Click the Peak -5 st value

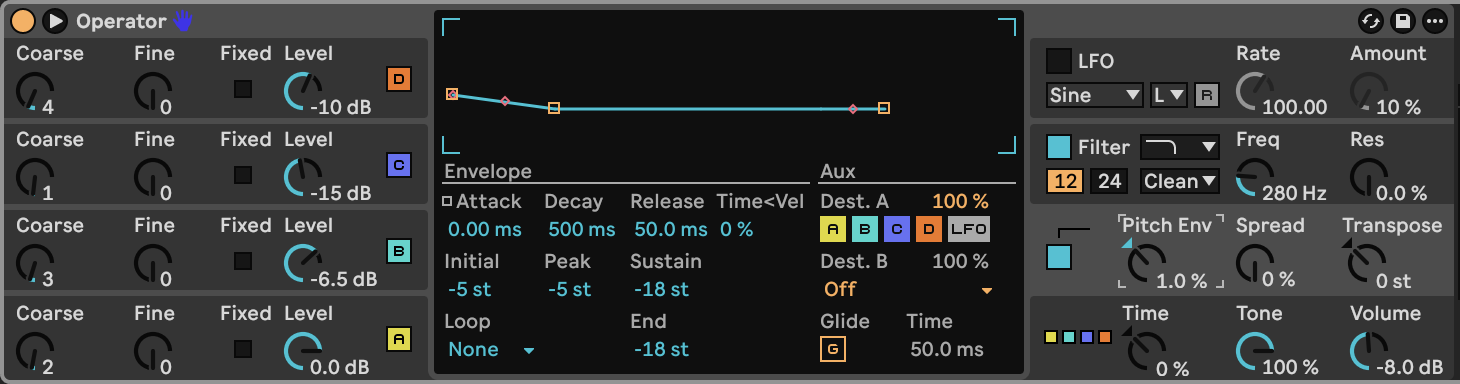(570, 290)
